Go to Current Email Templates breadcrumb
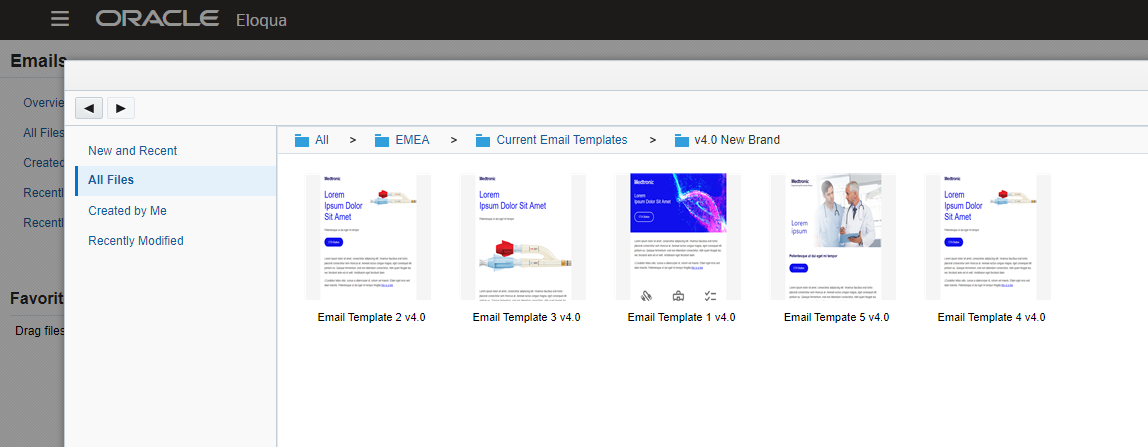 pyautogui.click(x=561, y=140)
